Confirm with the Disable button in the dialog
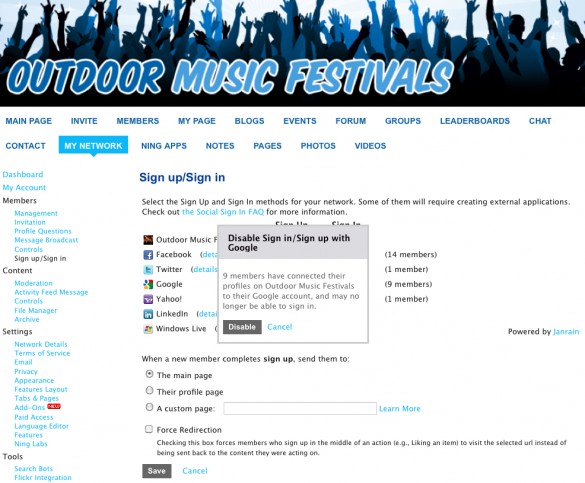 point(242,327)
